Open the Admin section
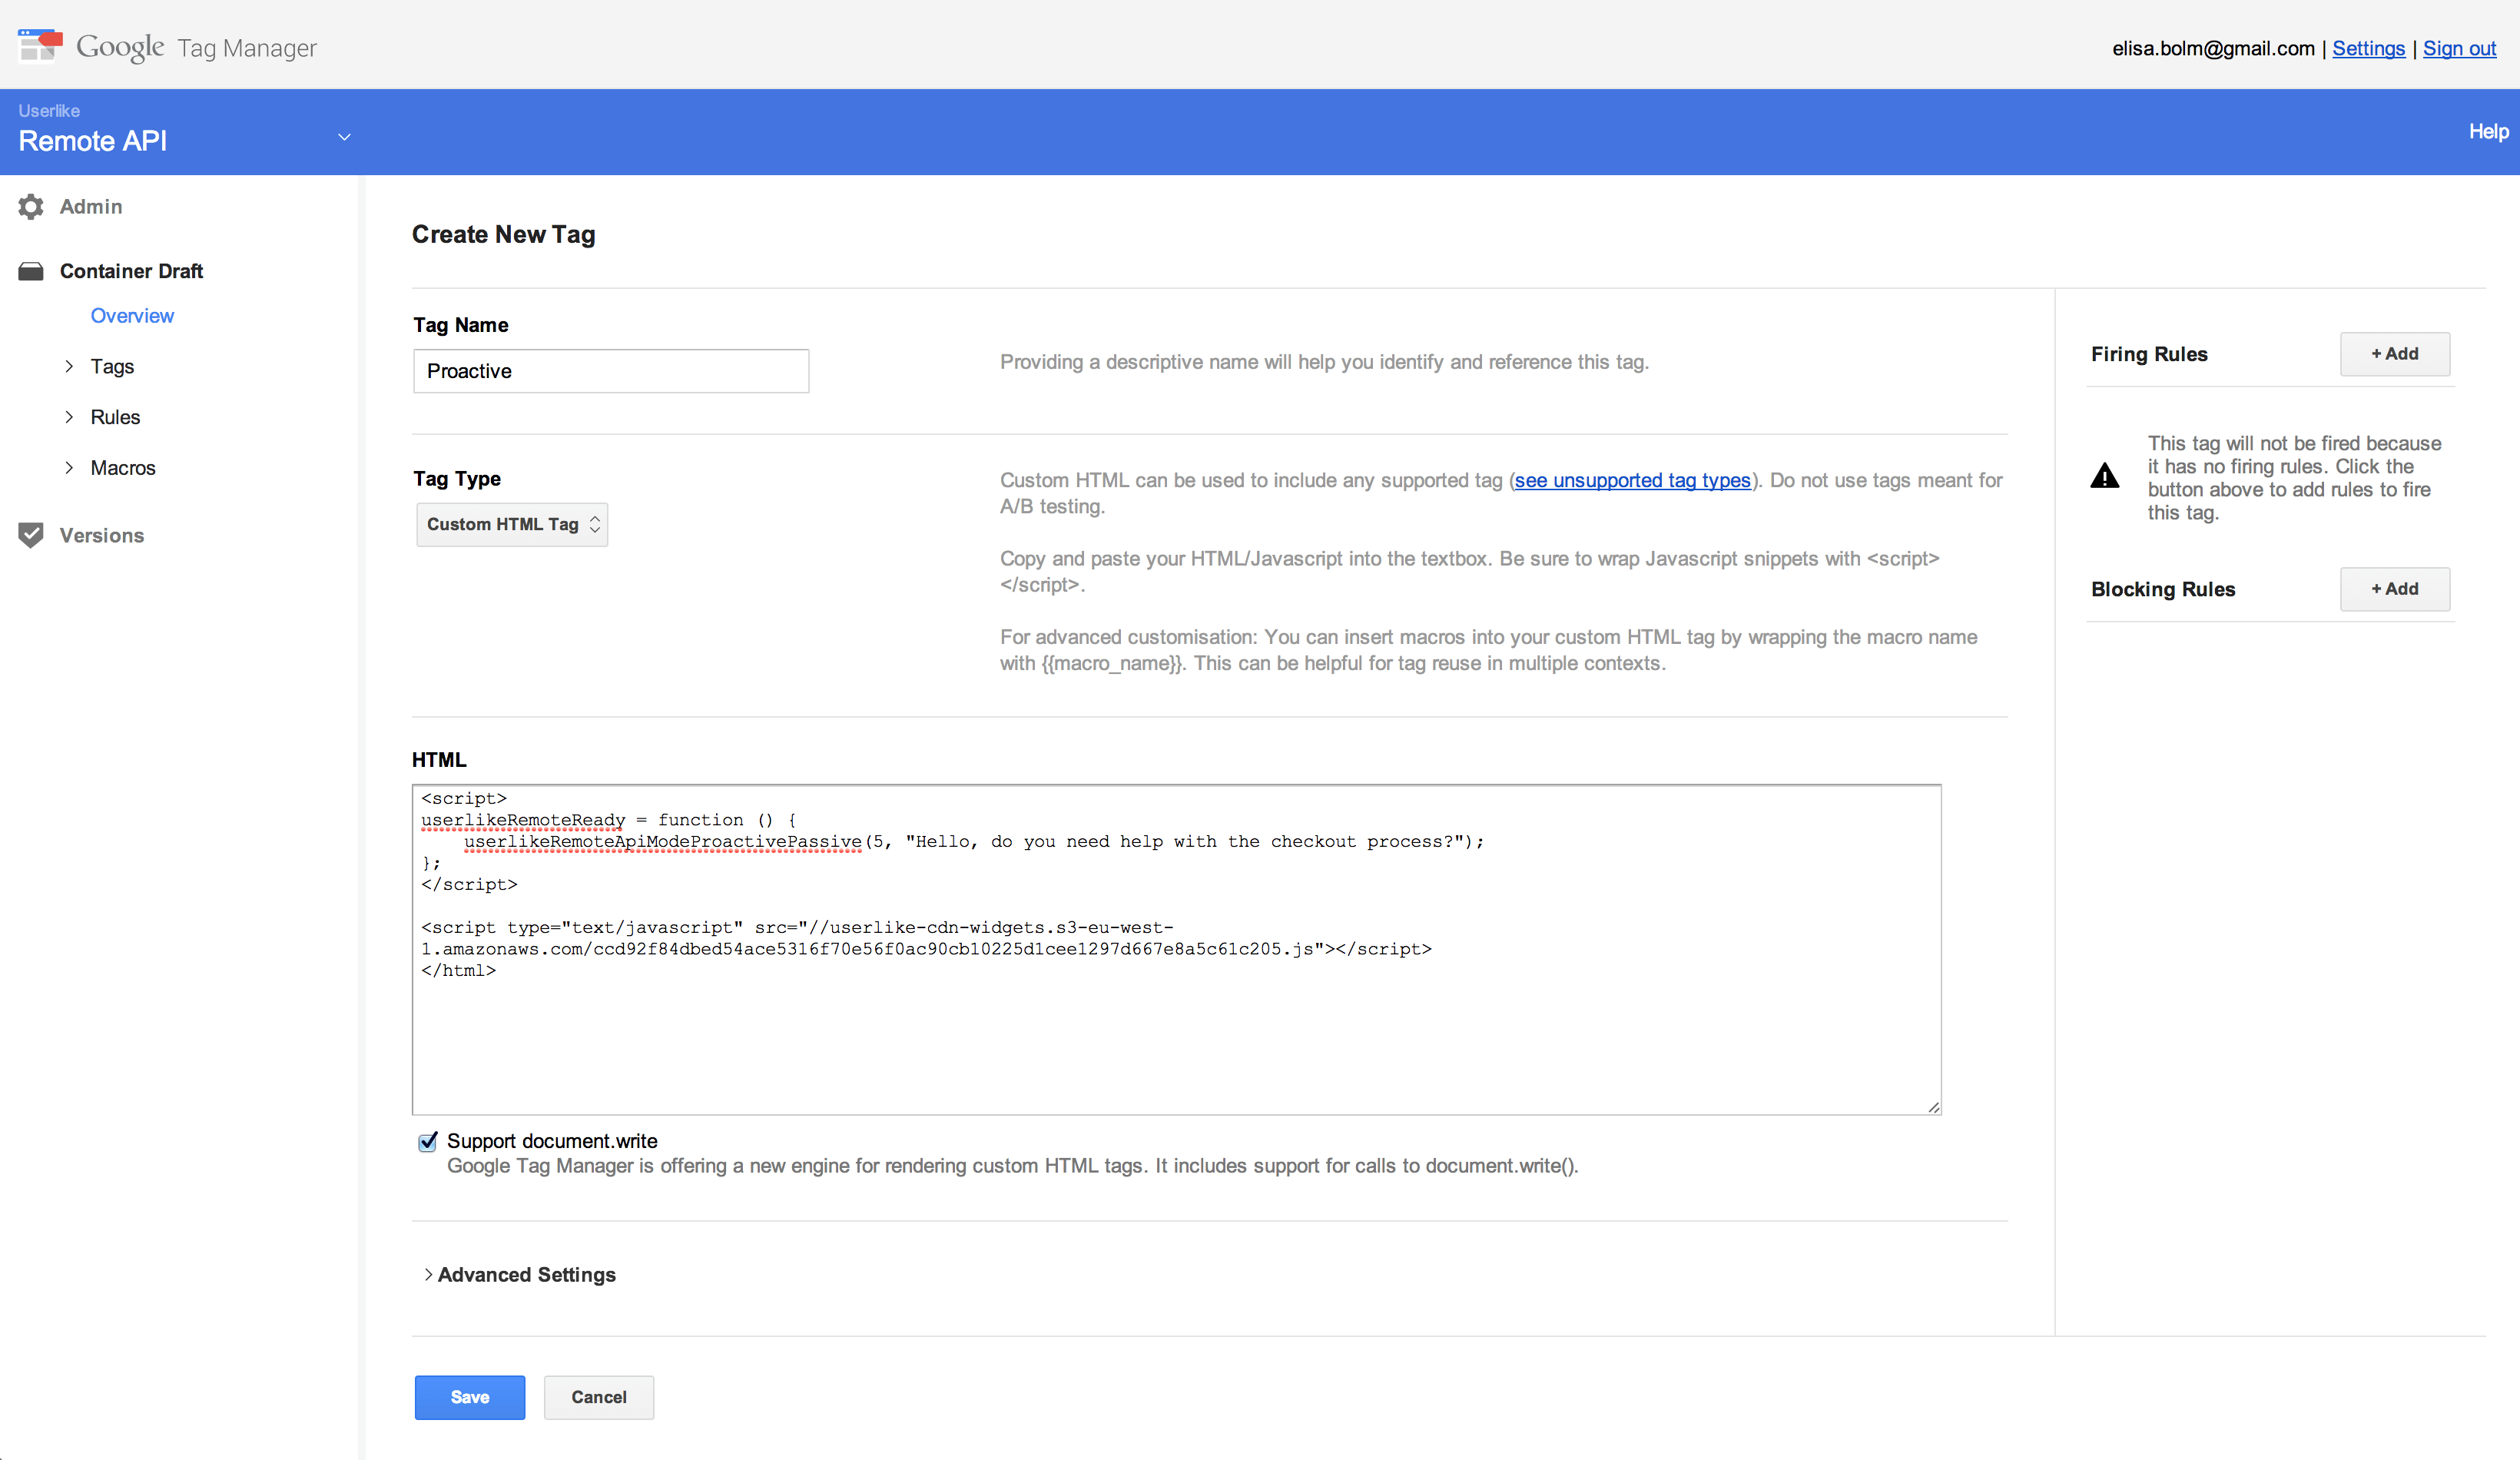Viewport: 2520px width, 1460px height. coord(91,207)
